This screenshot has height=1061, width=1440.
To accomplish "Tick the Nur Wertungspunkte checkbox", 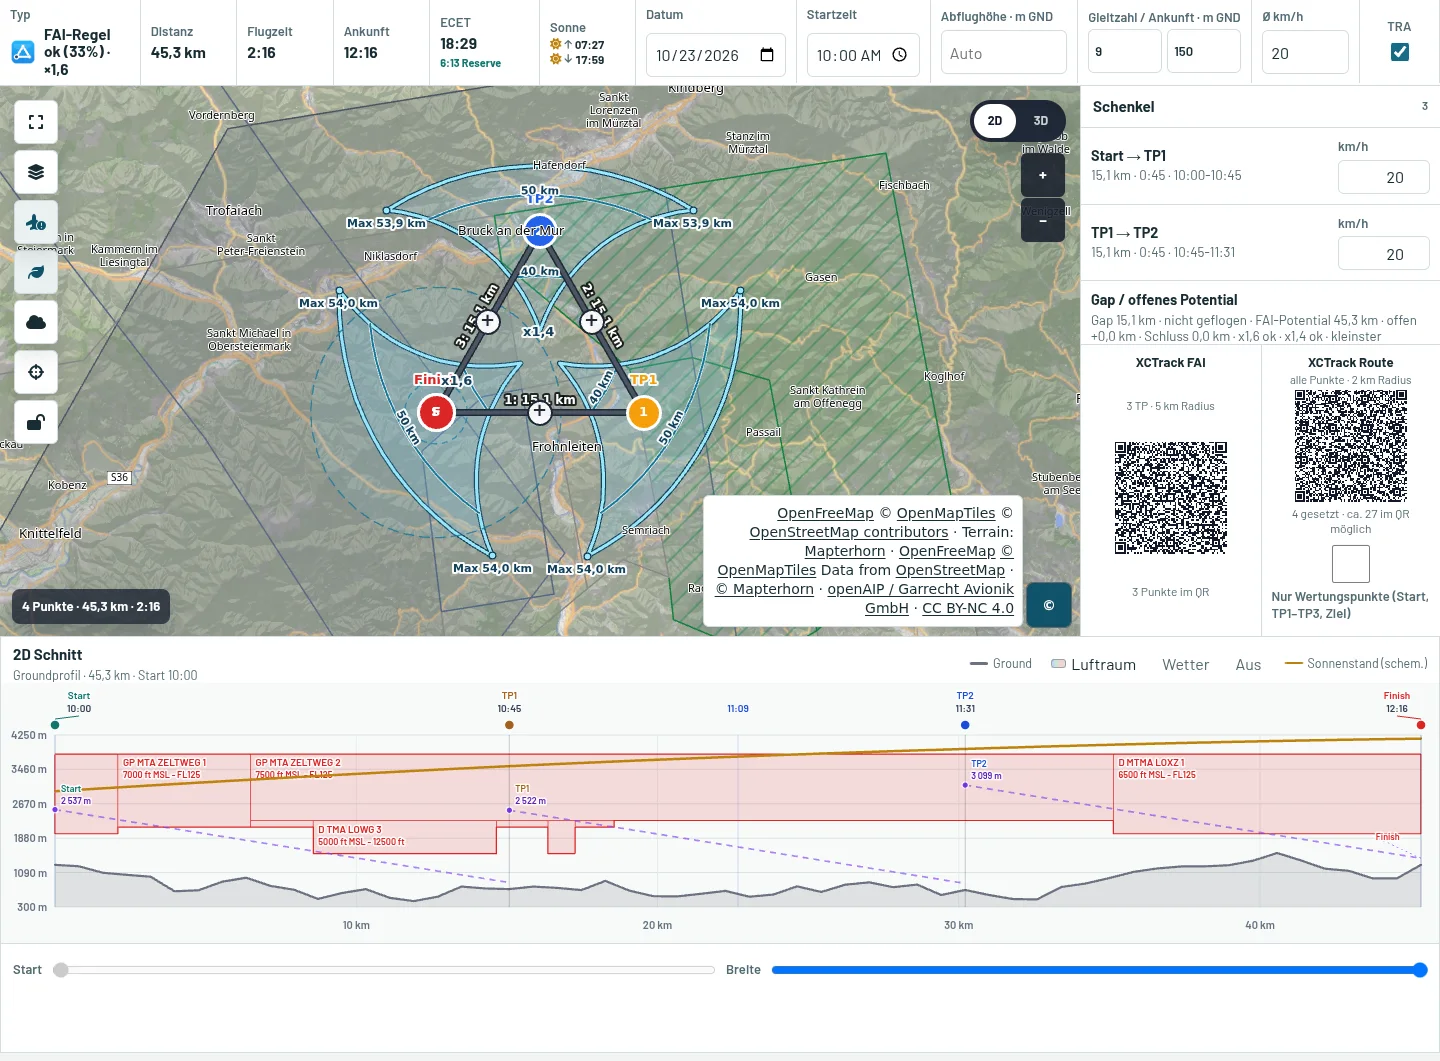I will 1350,564.
